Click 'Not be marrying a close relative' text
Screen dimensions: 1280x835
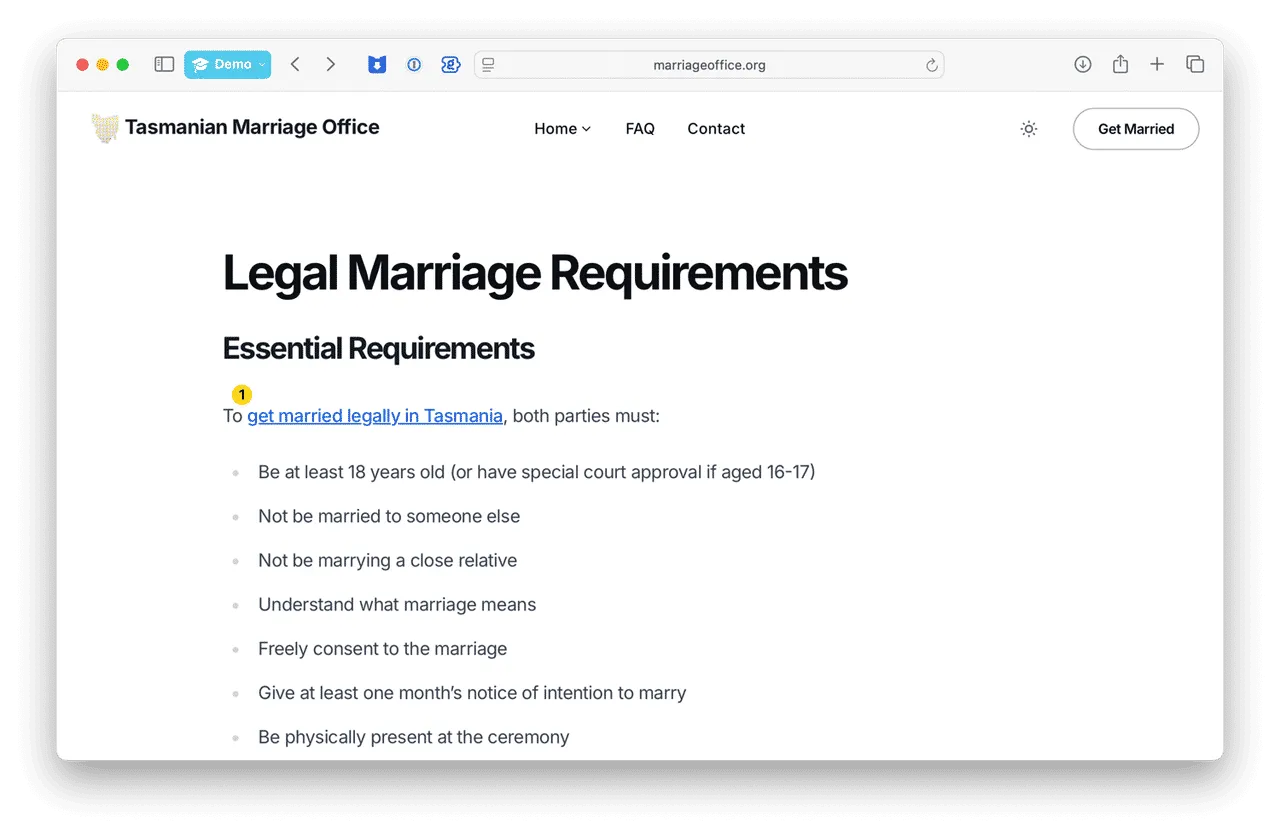tap(388, 561)
